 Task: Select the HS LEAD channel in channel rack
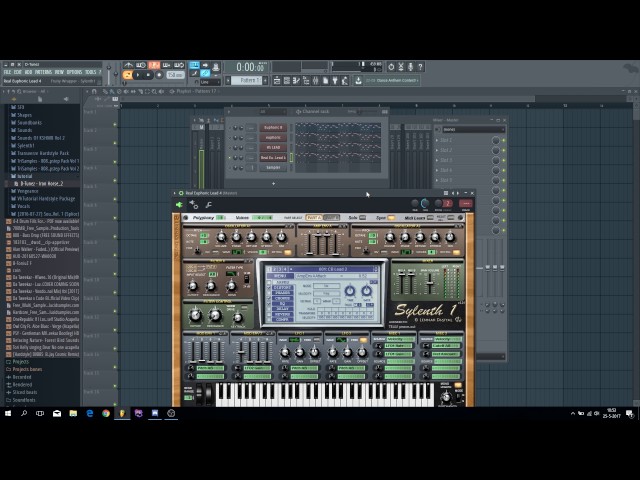[273, 147]
